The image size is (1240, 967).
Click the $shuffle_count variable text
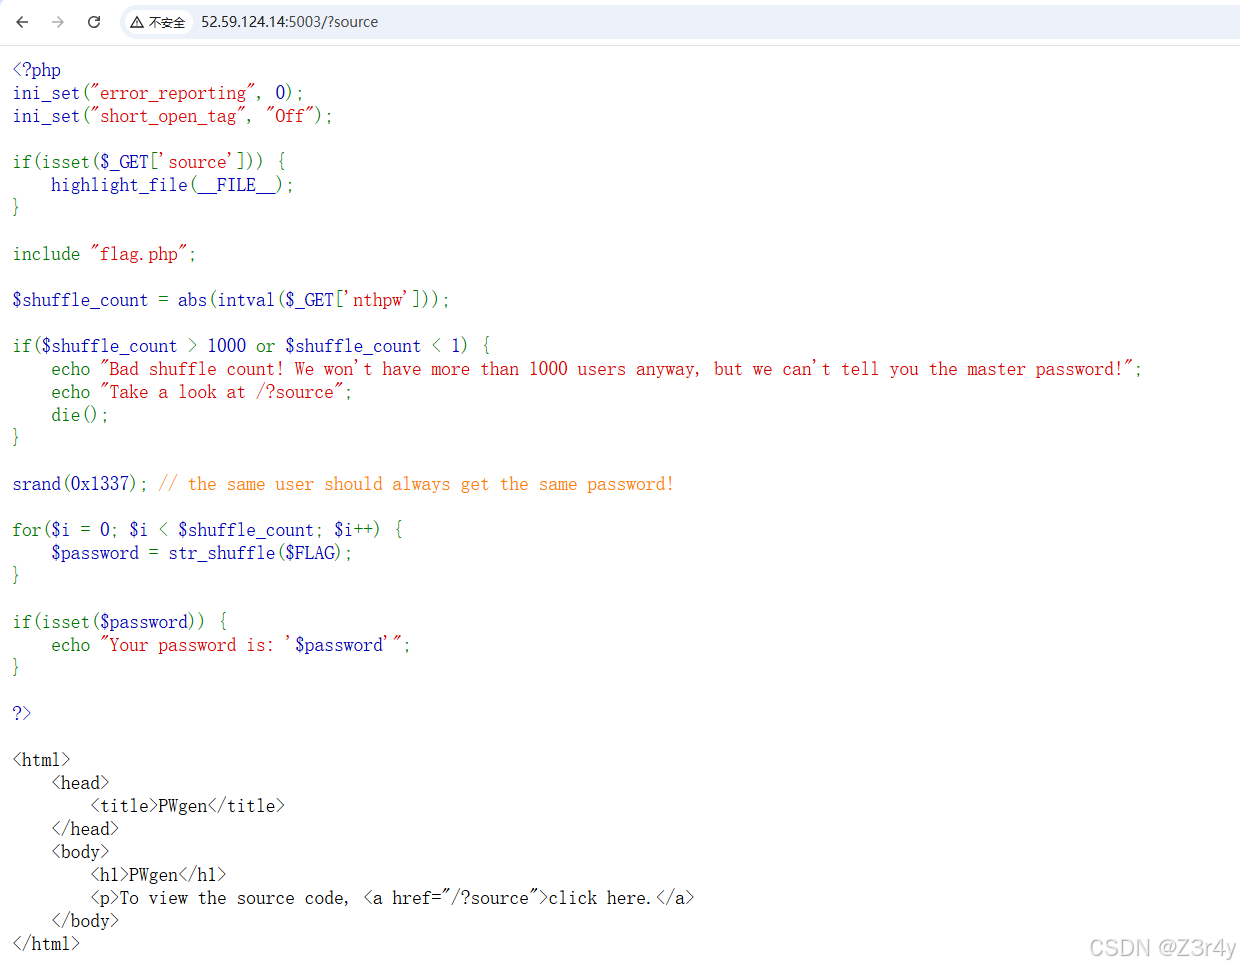[x=80, y=299]
